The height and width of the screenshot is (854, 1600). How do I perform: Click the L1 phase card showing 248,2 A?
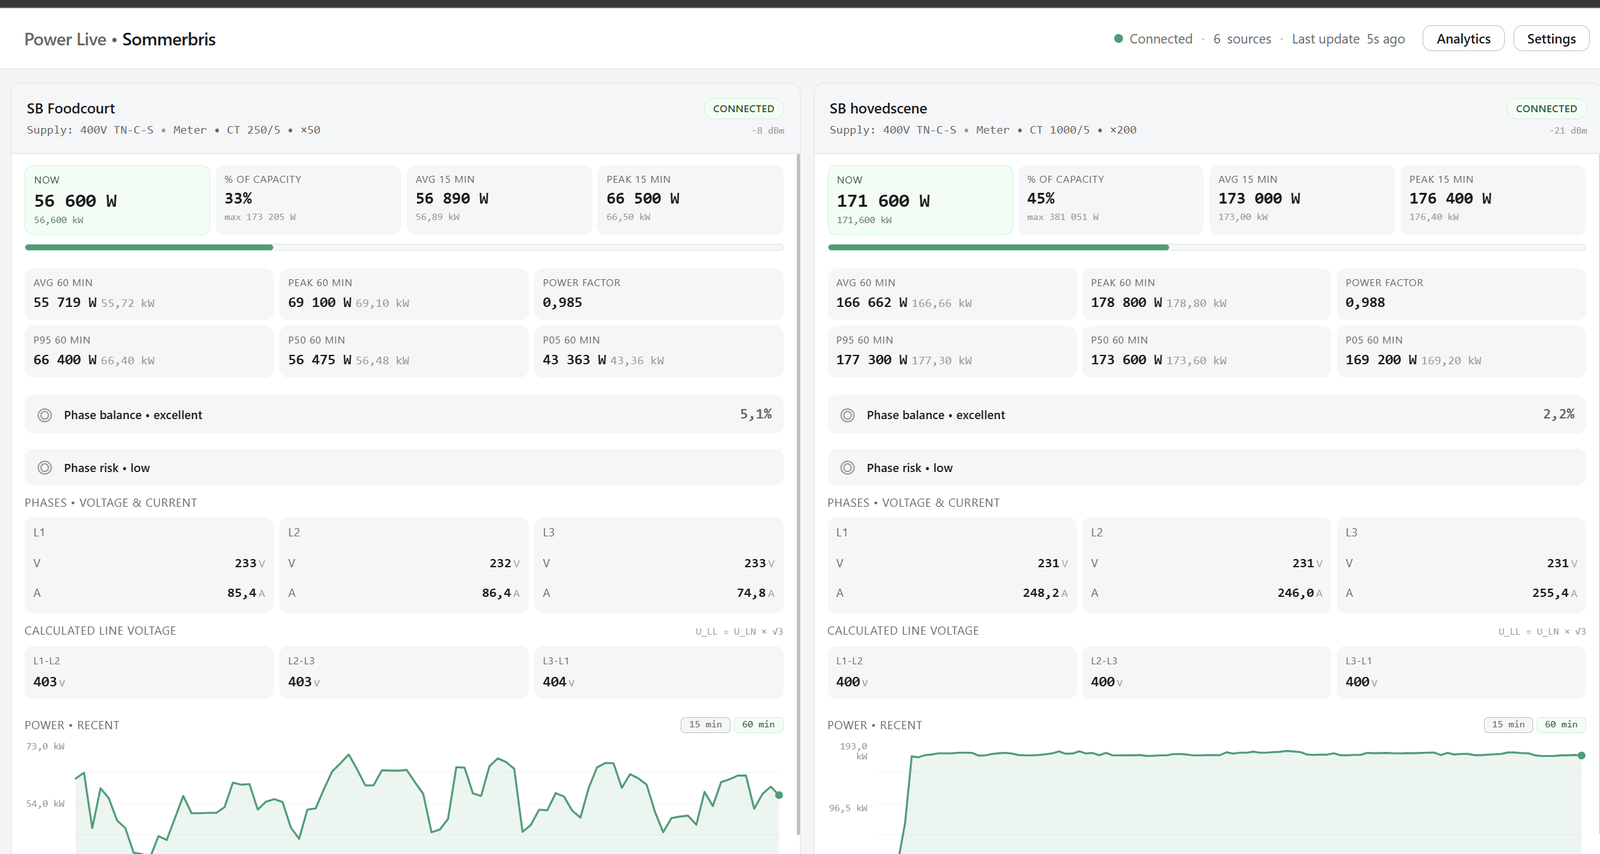coord(952,565)
